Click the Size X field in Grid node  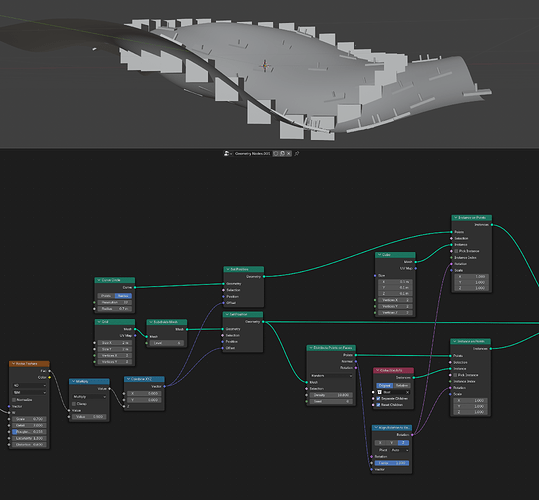pos(115,343)
